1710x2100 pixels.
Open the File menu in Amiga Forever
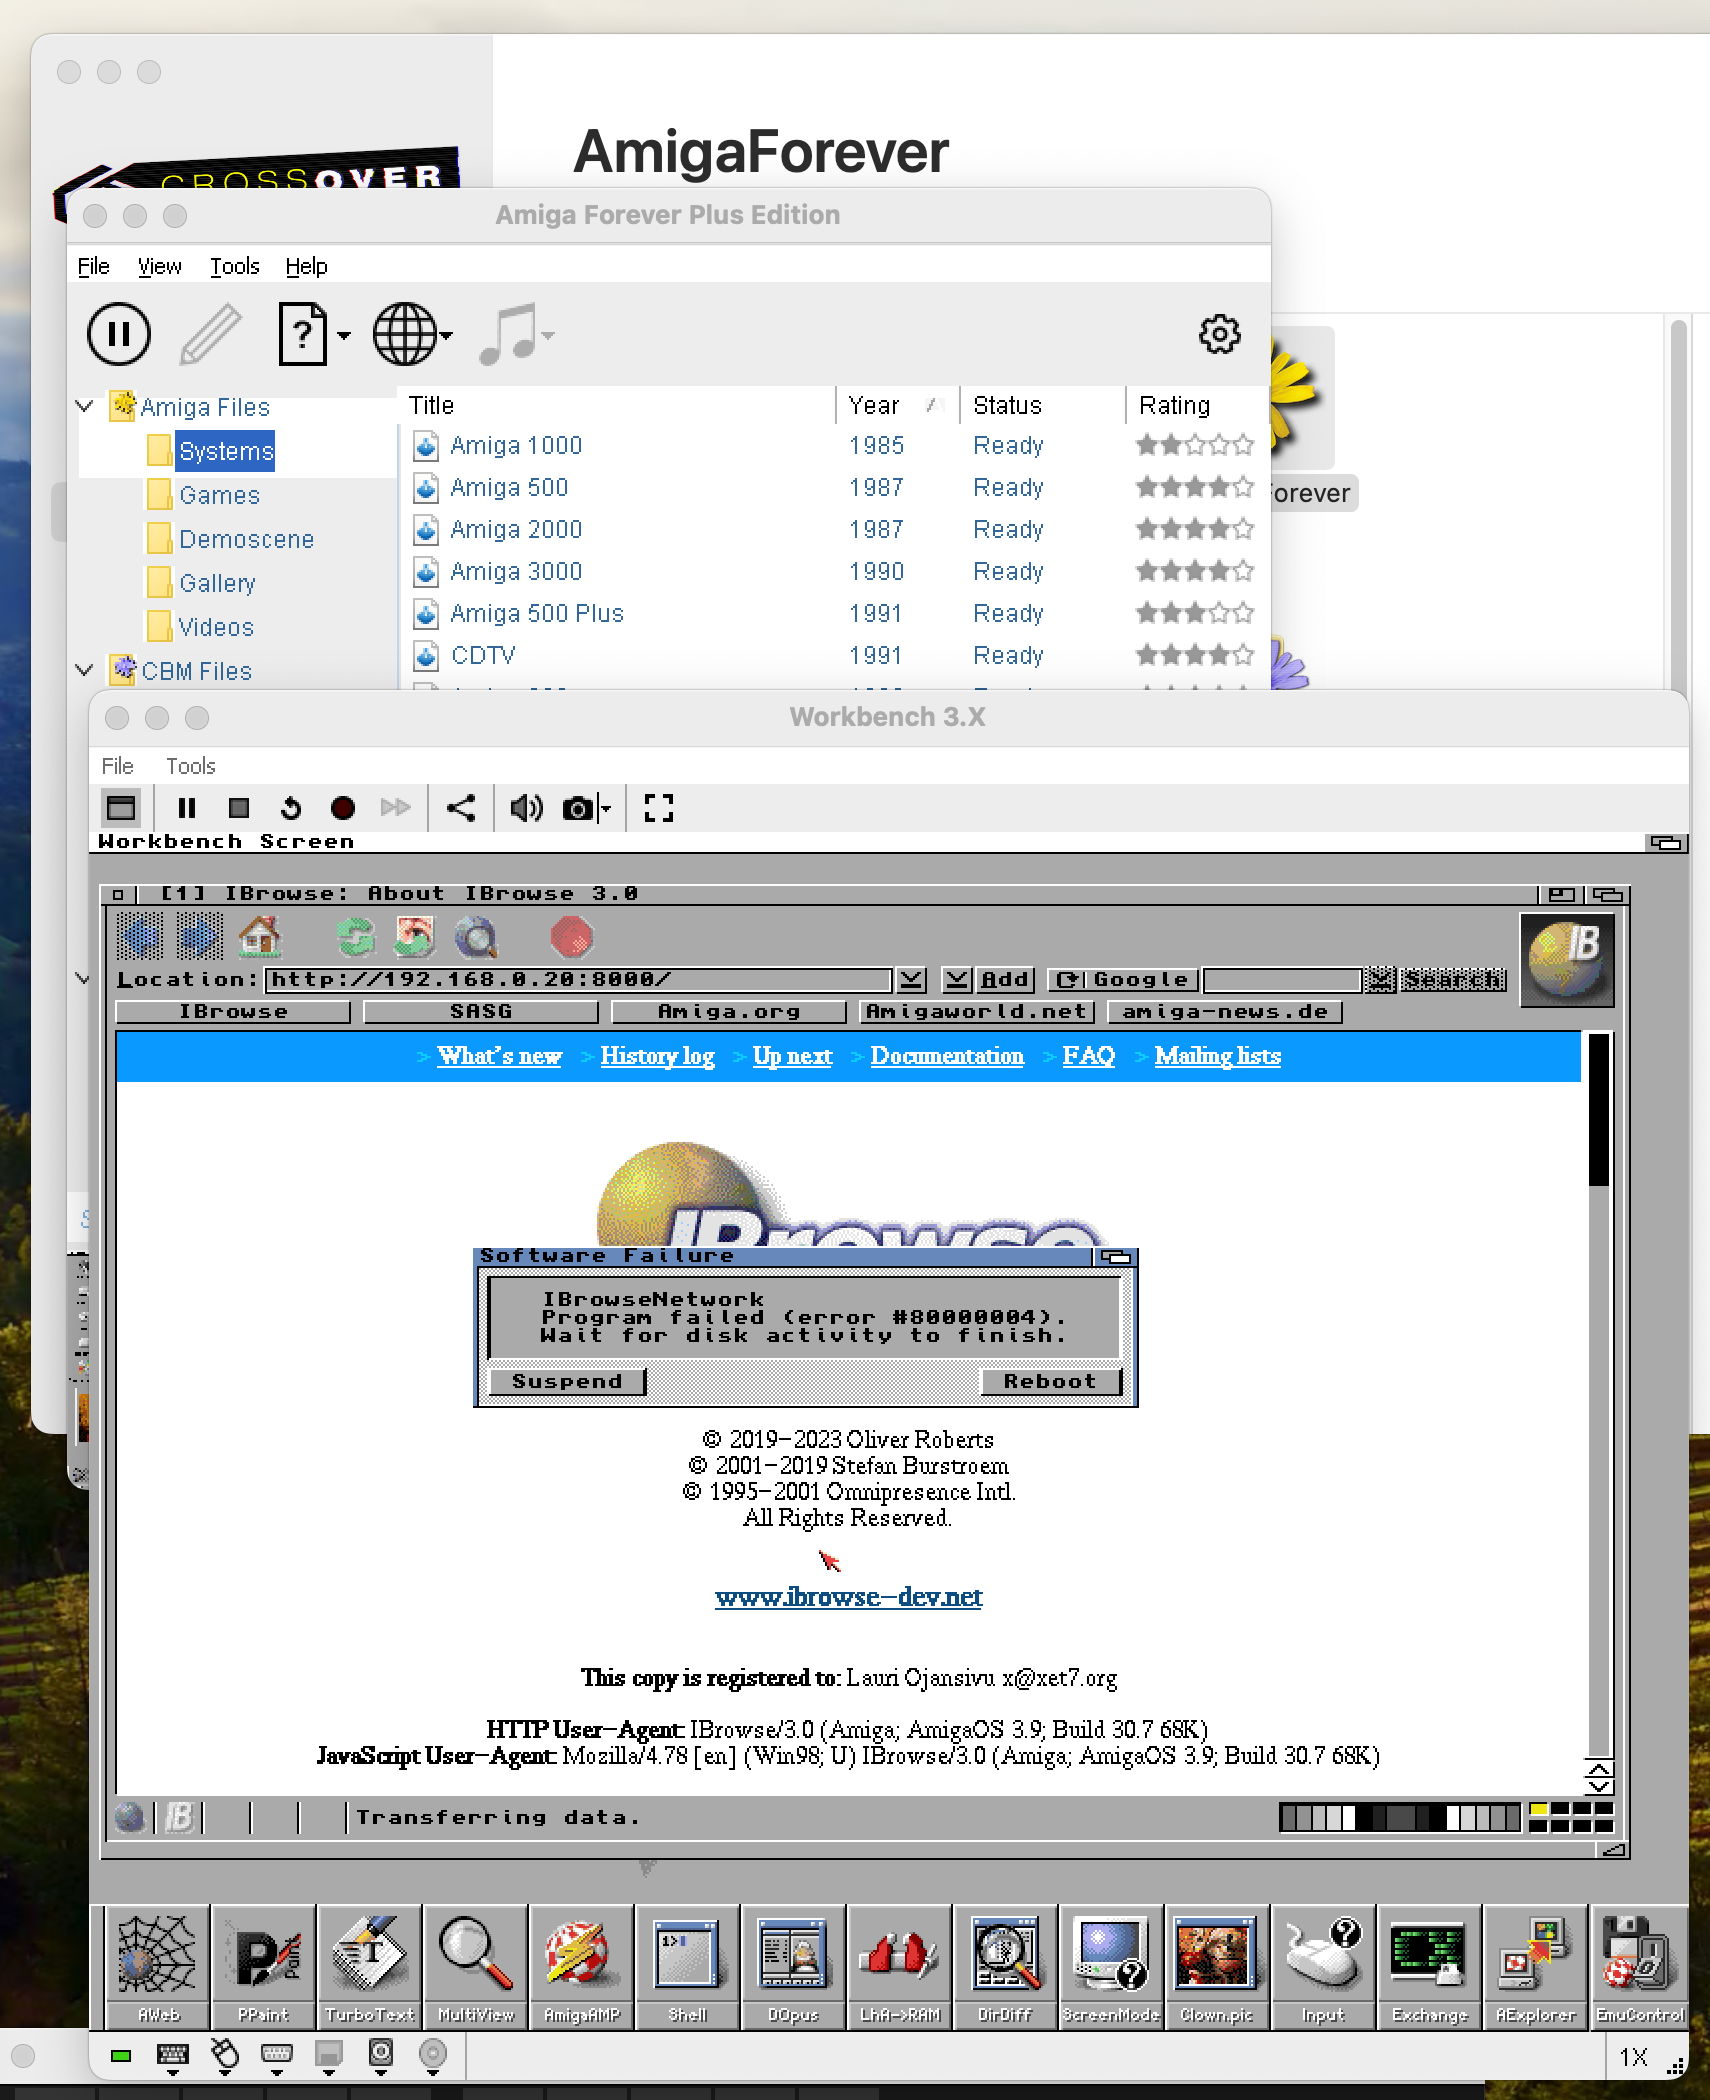pos(93,266)
